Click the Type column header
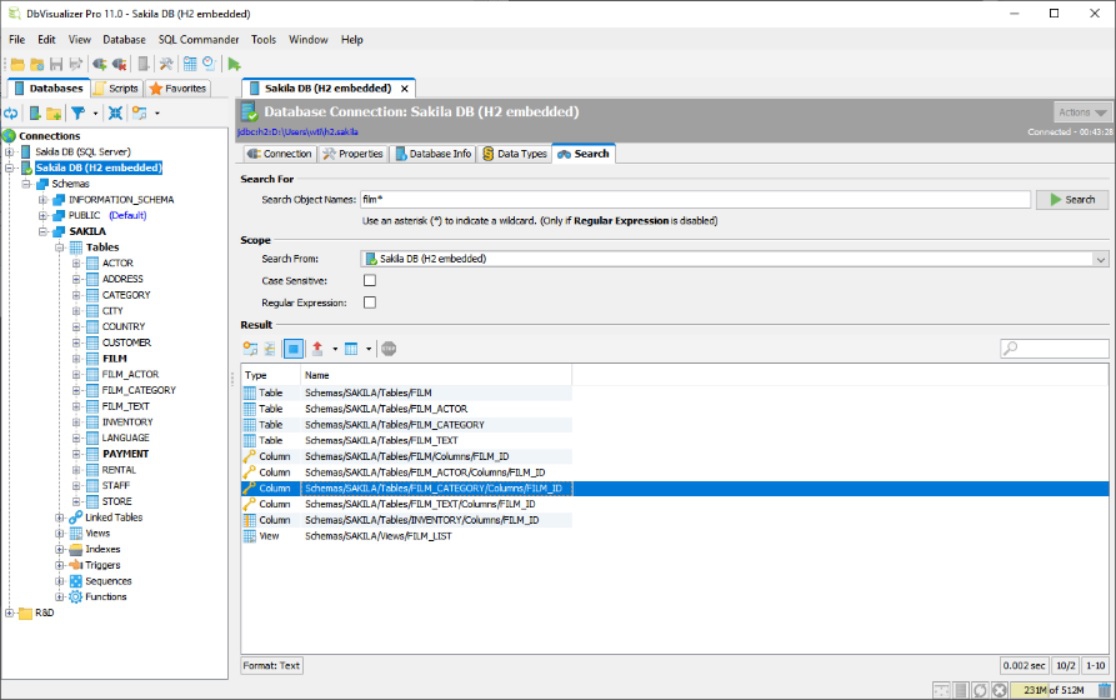The height and width of the screenshot is (700, 1116). tap(270, 375)
